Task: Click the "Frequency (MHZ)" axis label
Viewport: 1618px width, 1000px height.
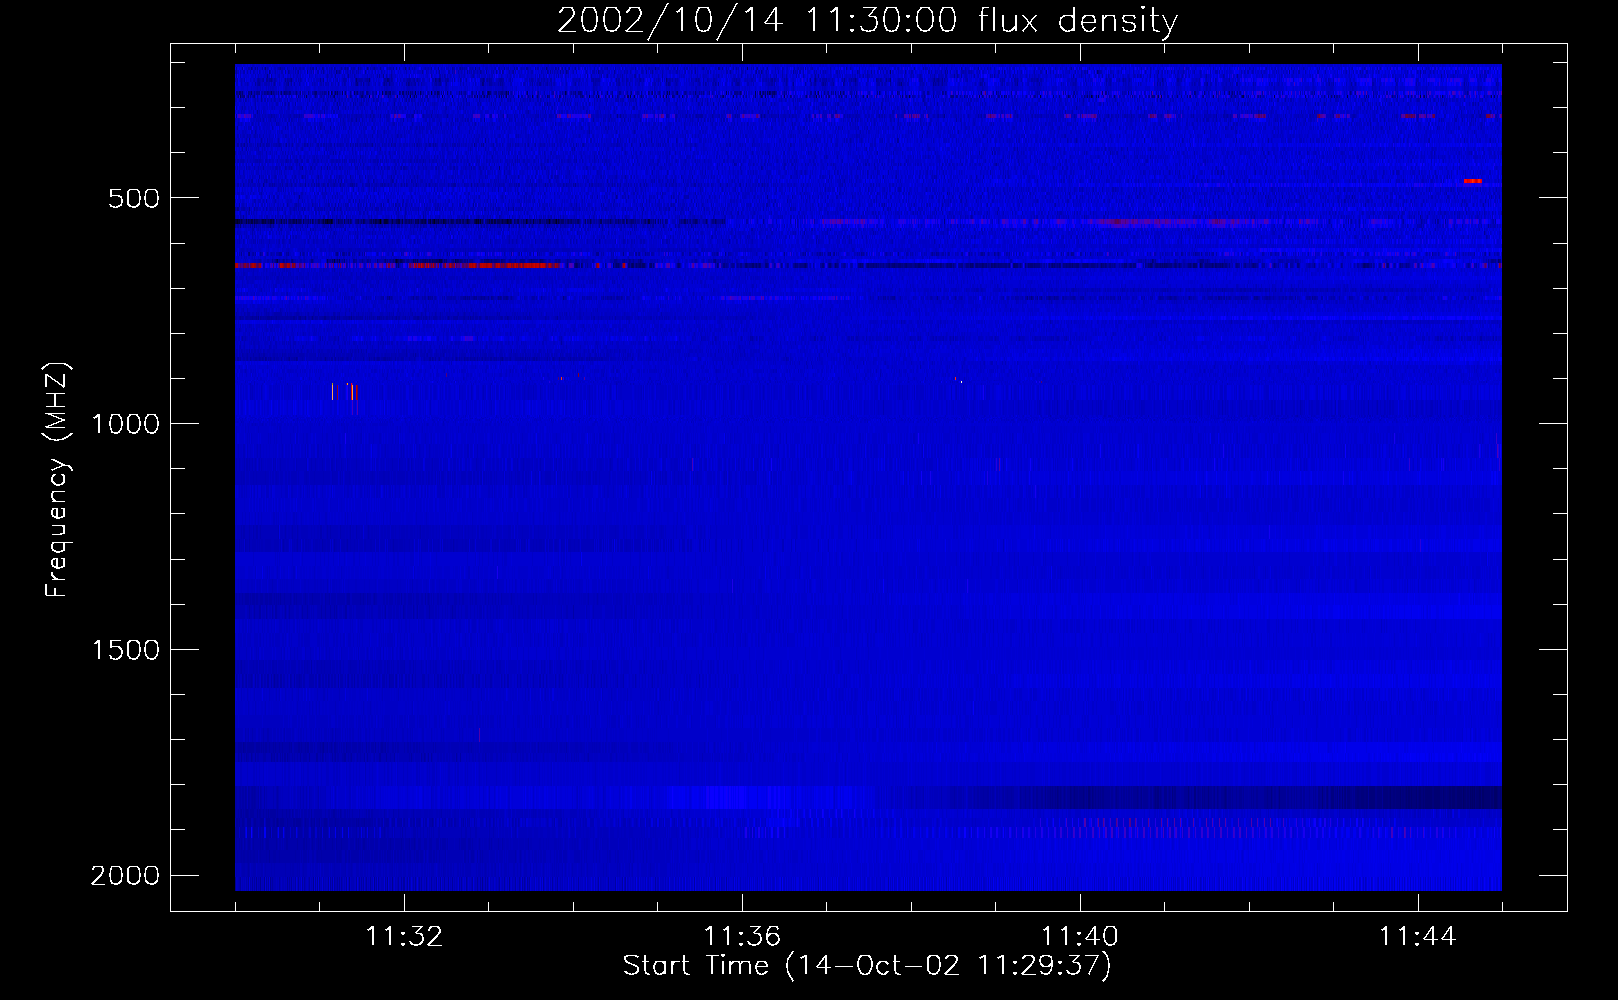Action: (x=58, y=480)
